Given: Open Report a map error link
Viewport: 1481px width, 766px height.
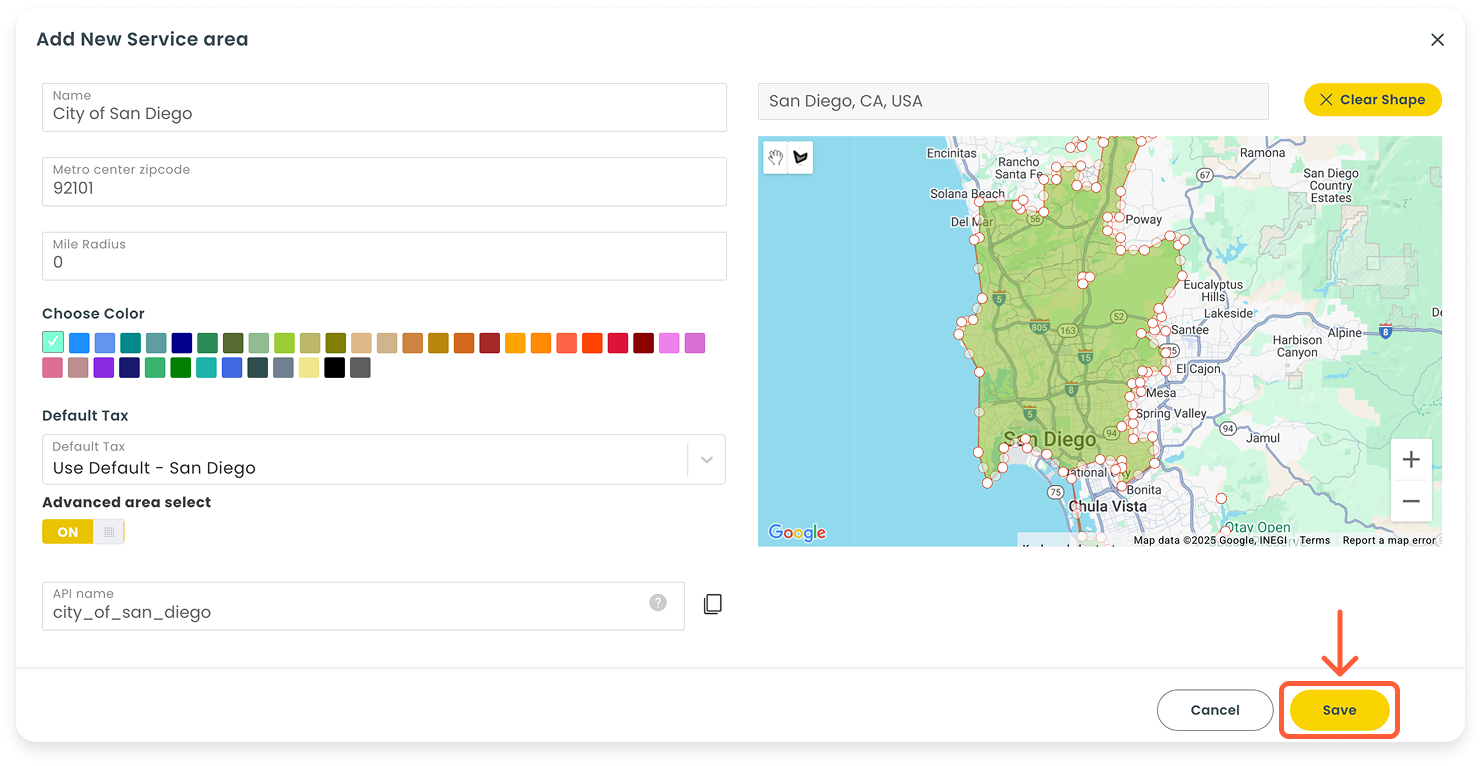Looking at the screenshot, I should 1388,540.
